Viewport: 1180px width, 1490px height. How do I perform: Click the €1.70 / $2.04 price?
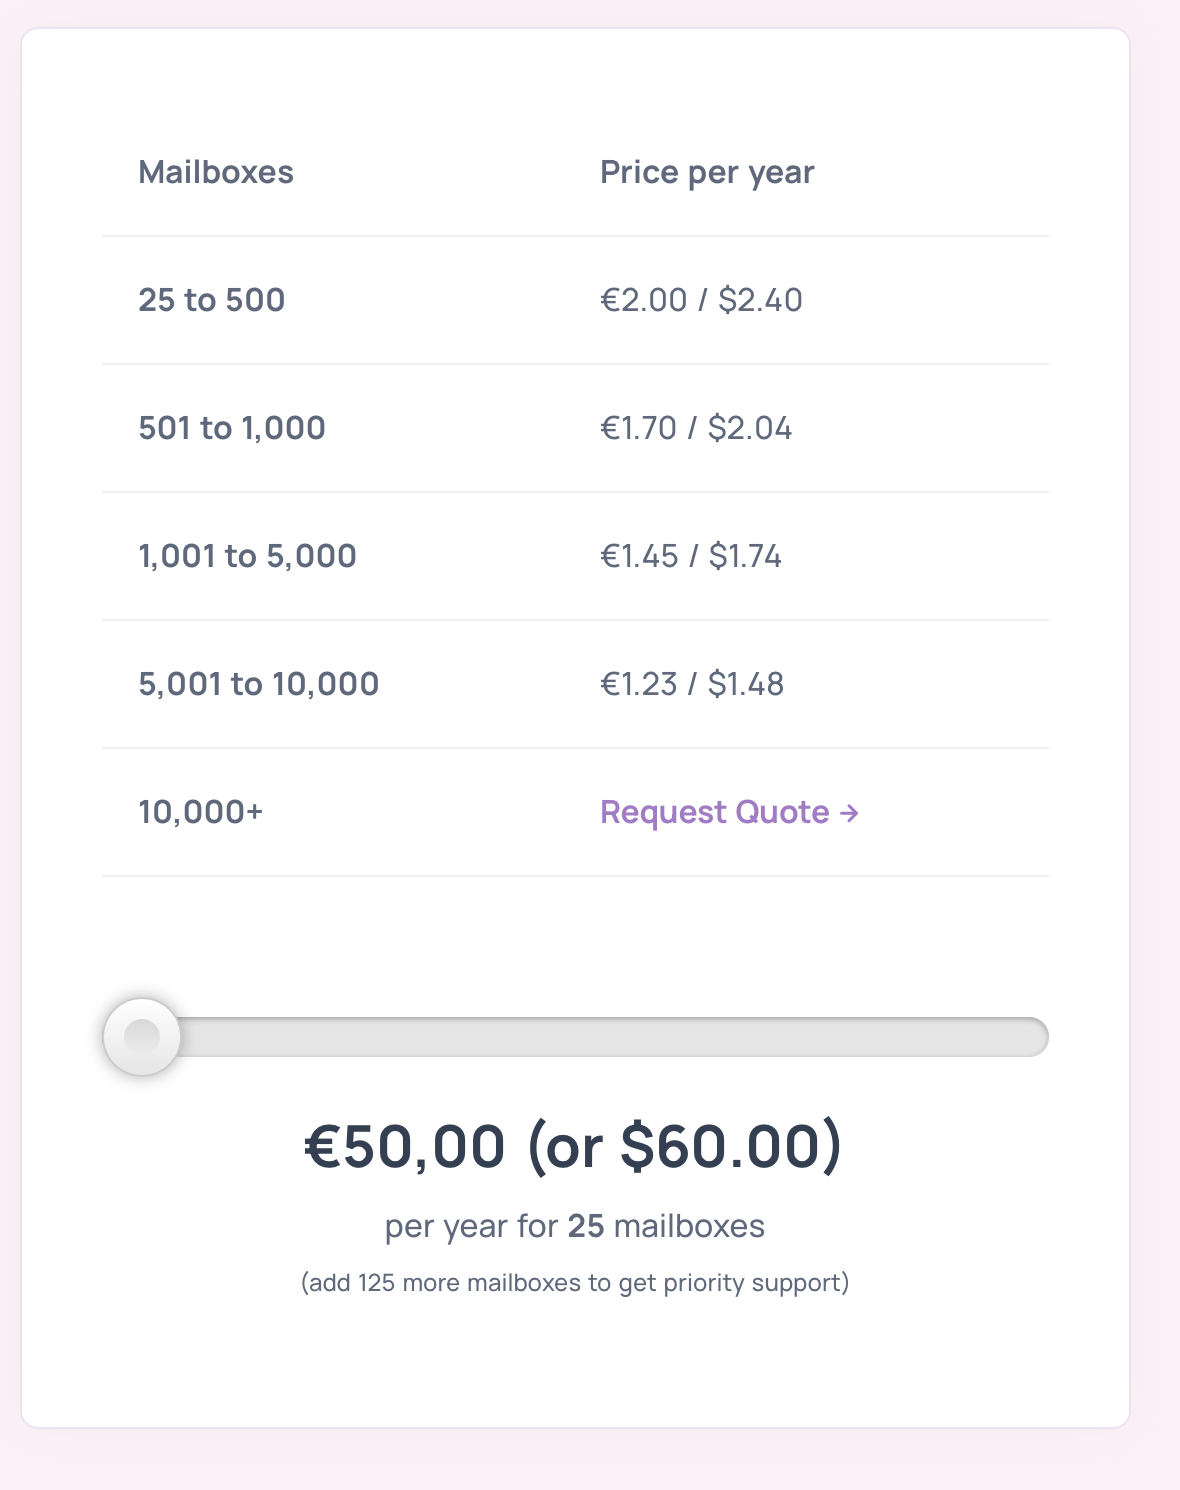point(696,428)
